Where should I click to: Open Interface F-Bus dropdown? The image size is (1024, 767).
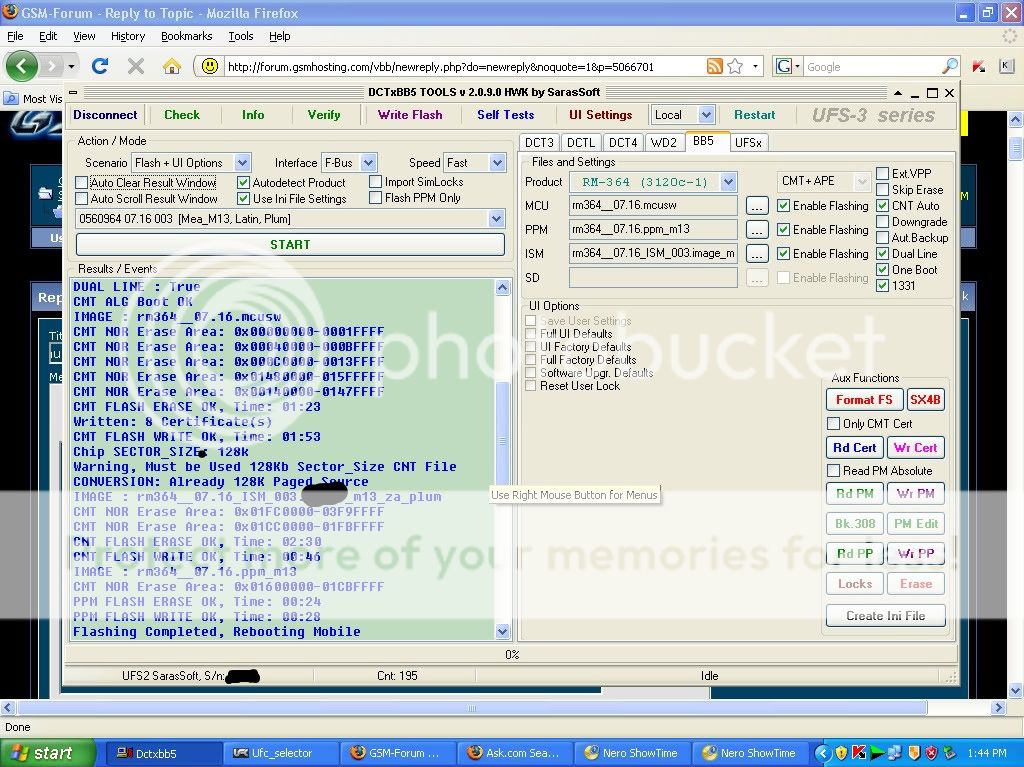click(x=368, y=163)
